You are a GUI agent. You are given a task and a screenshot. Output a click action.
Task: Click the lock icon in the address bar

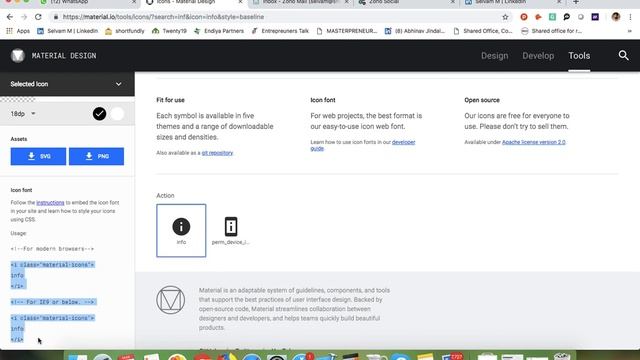56,17
